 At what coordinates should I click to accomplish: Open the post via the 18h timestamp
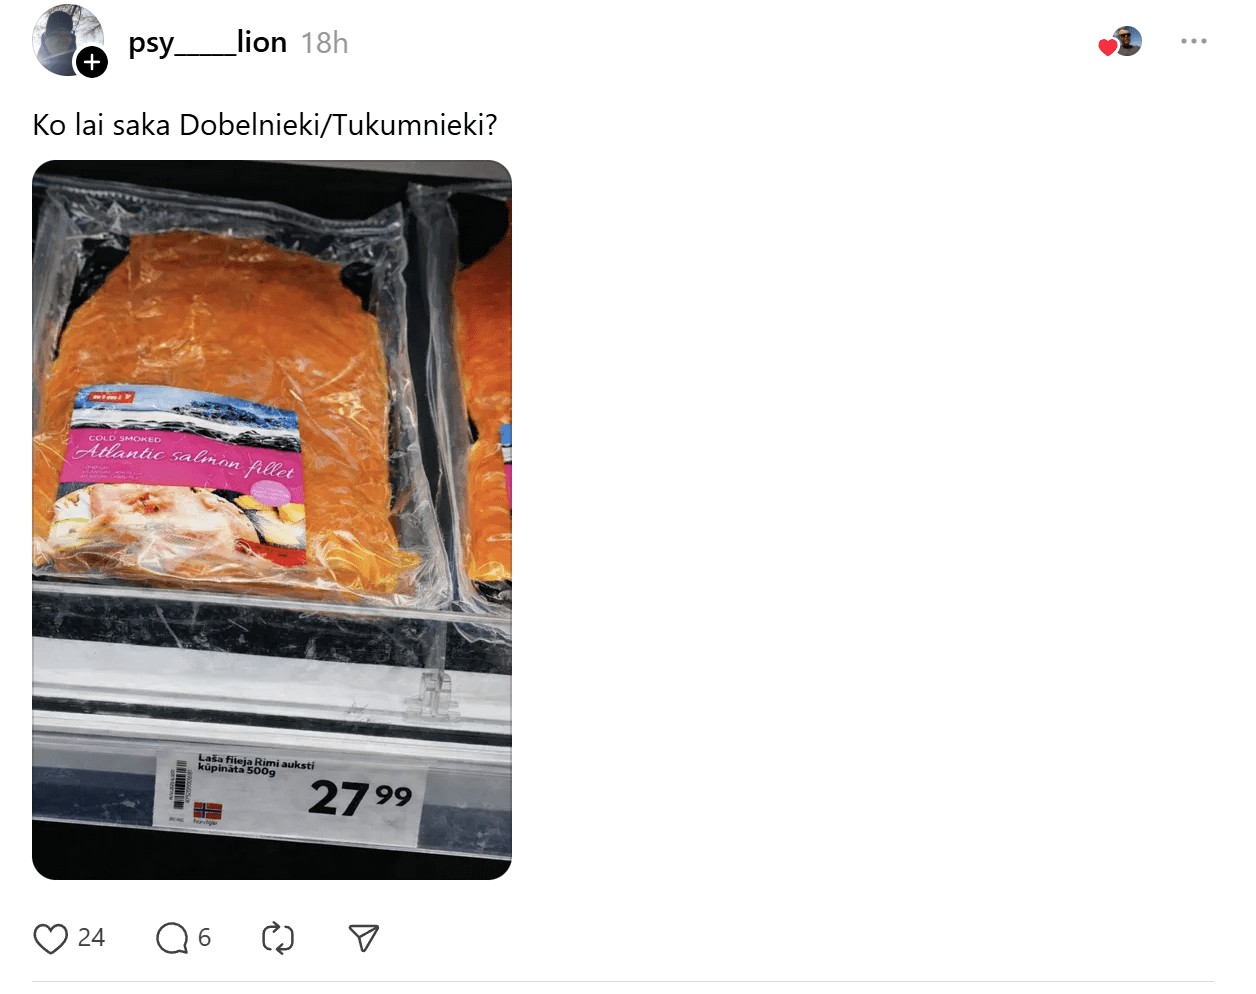tap(325, 43)
